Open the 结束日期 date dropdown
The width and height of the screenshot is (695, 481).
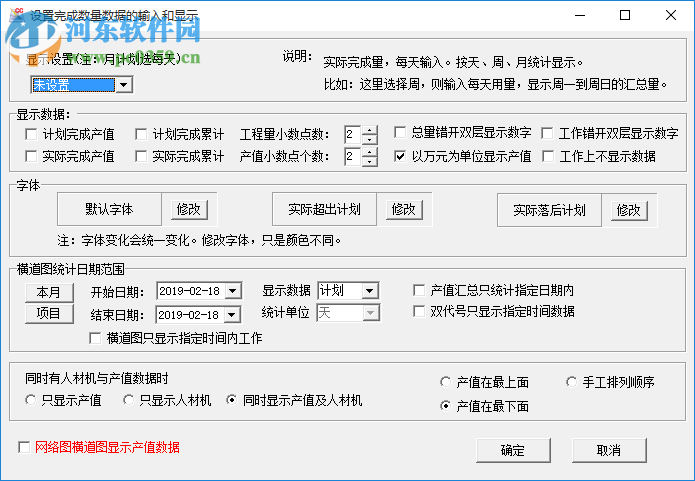tap(232, 315)
